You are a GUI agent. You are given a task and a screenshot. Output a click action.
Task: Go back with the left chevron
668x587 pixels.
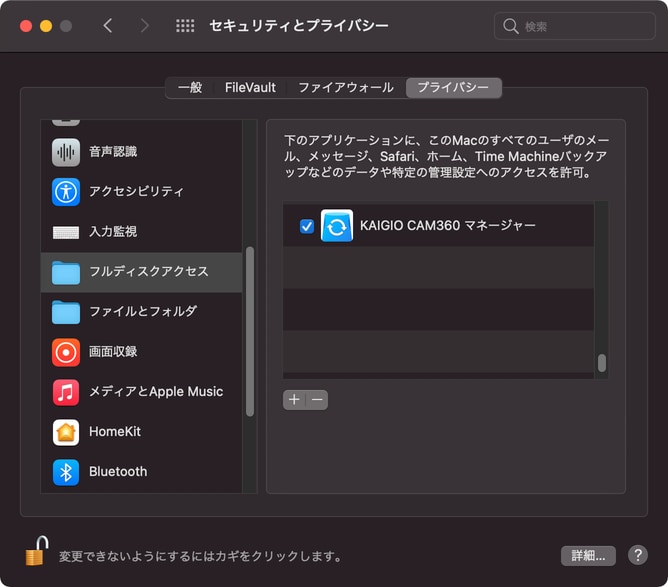pos(108,26)
